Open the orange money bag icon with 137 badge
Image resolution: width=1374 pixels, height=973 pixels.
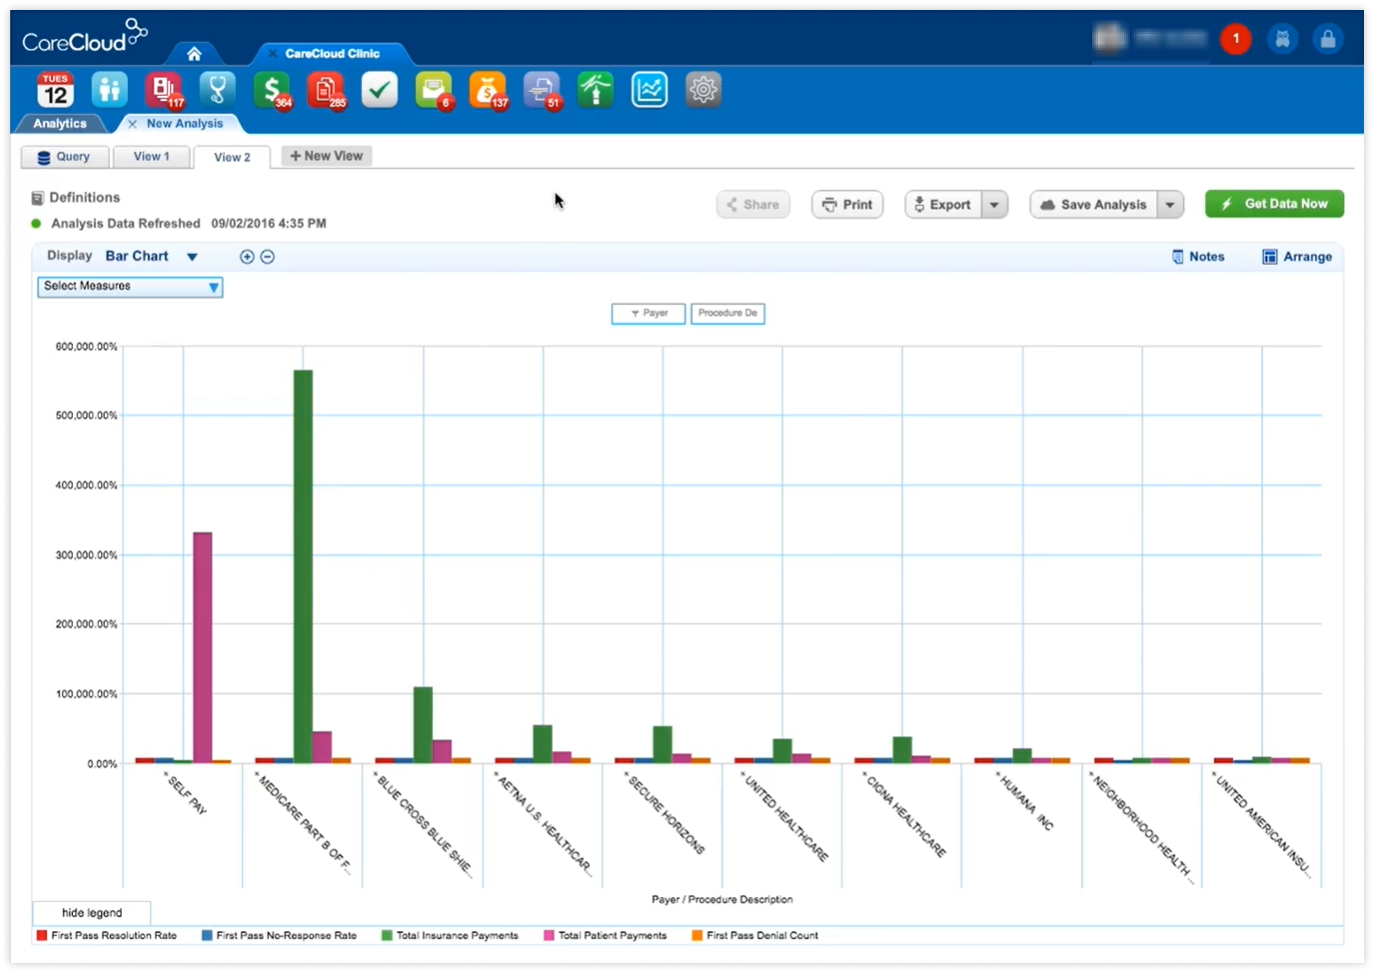(487, 90)
